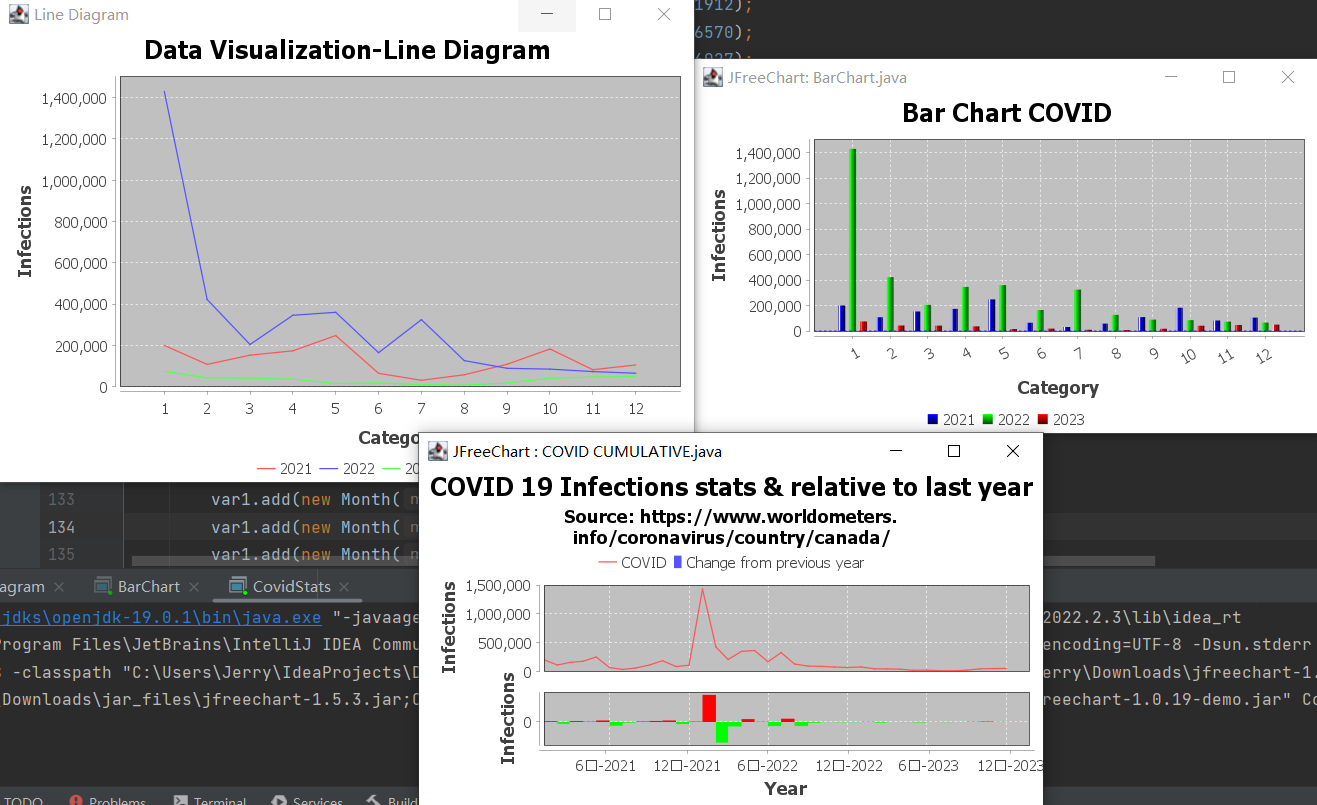Image resolution: width=1317 pixels, height=805 pixels.
Task: Click the icon on COVID CUMULATIVE window title bar
Action: tap(437, 451)
